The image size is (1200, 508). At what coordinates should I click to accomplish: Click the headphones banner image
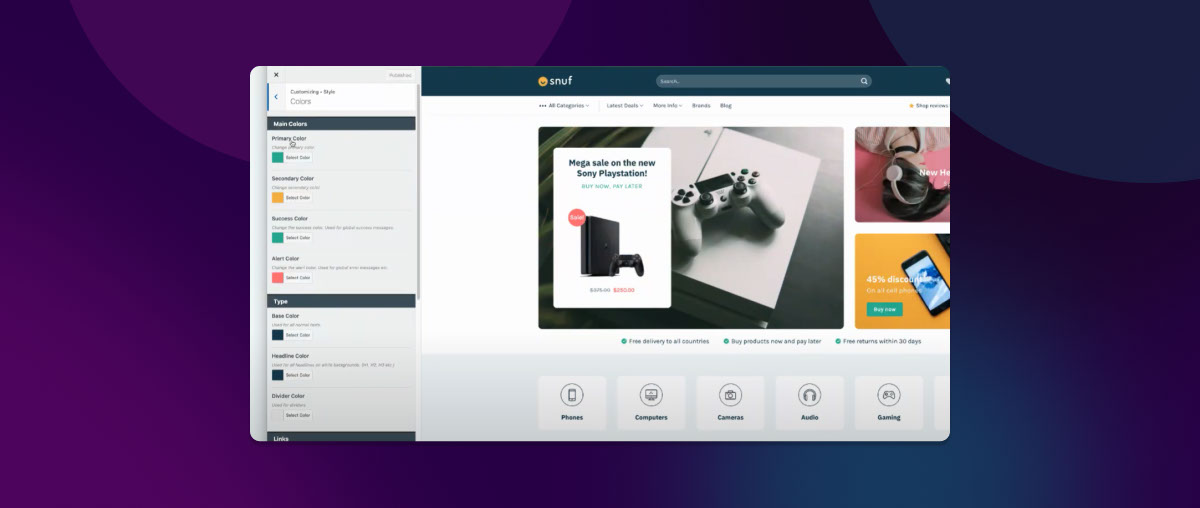[x=902, y=174]
